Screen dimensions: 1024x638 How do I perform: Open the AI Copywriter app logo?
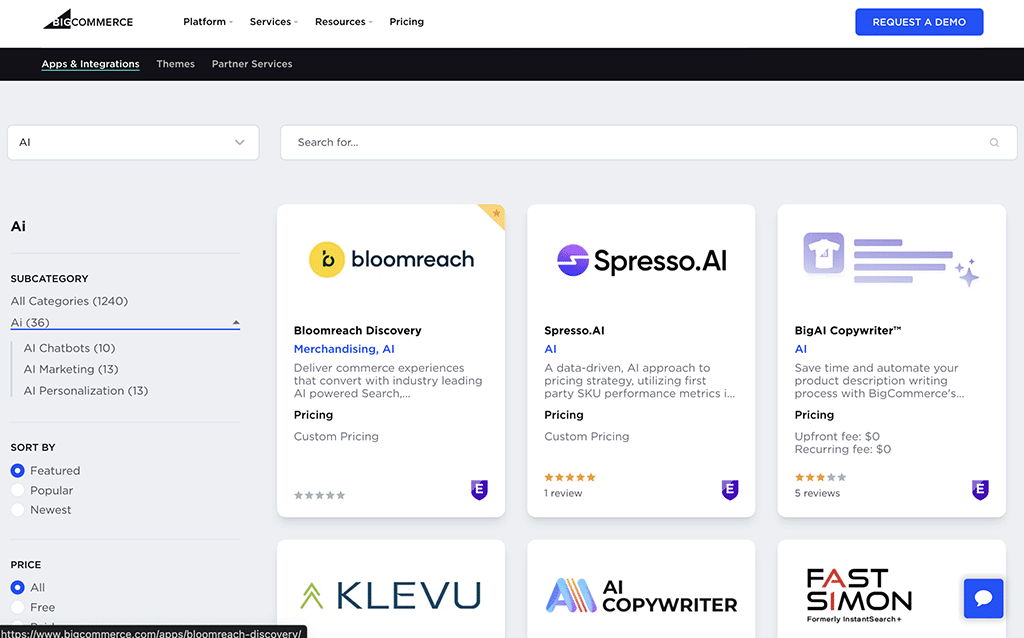[641, 595]
